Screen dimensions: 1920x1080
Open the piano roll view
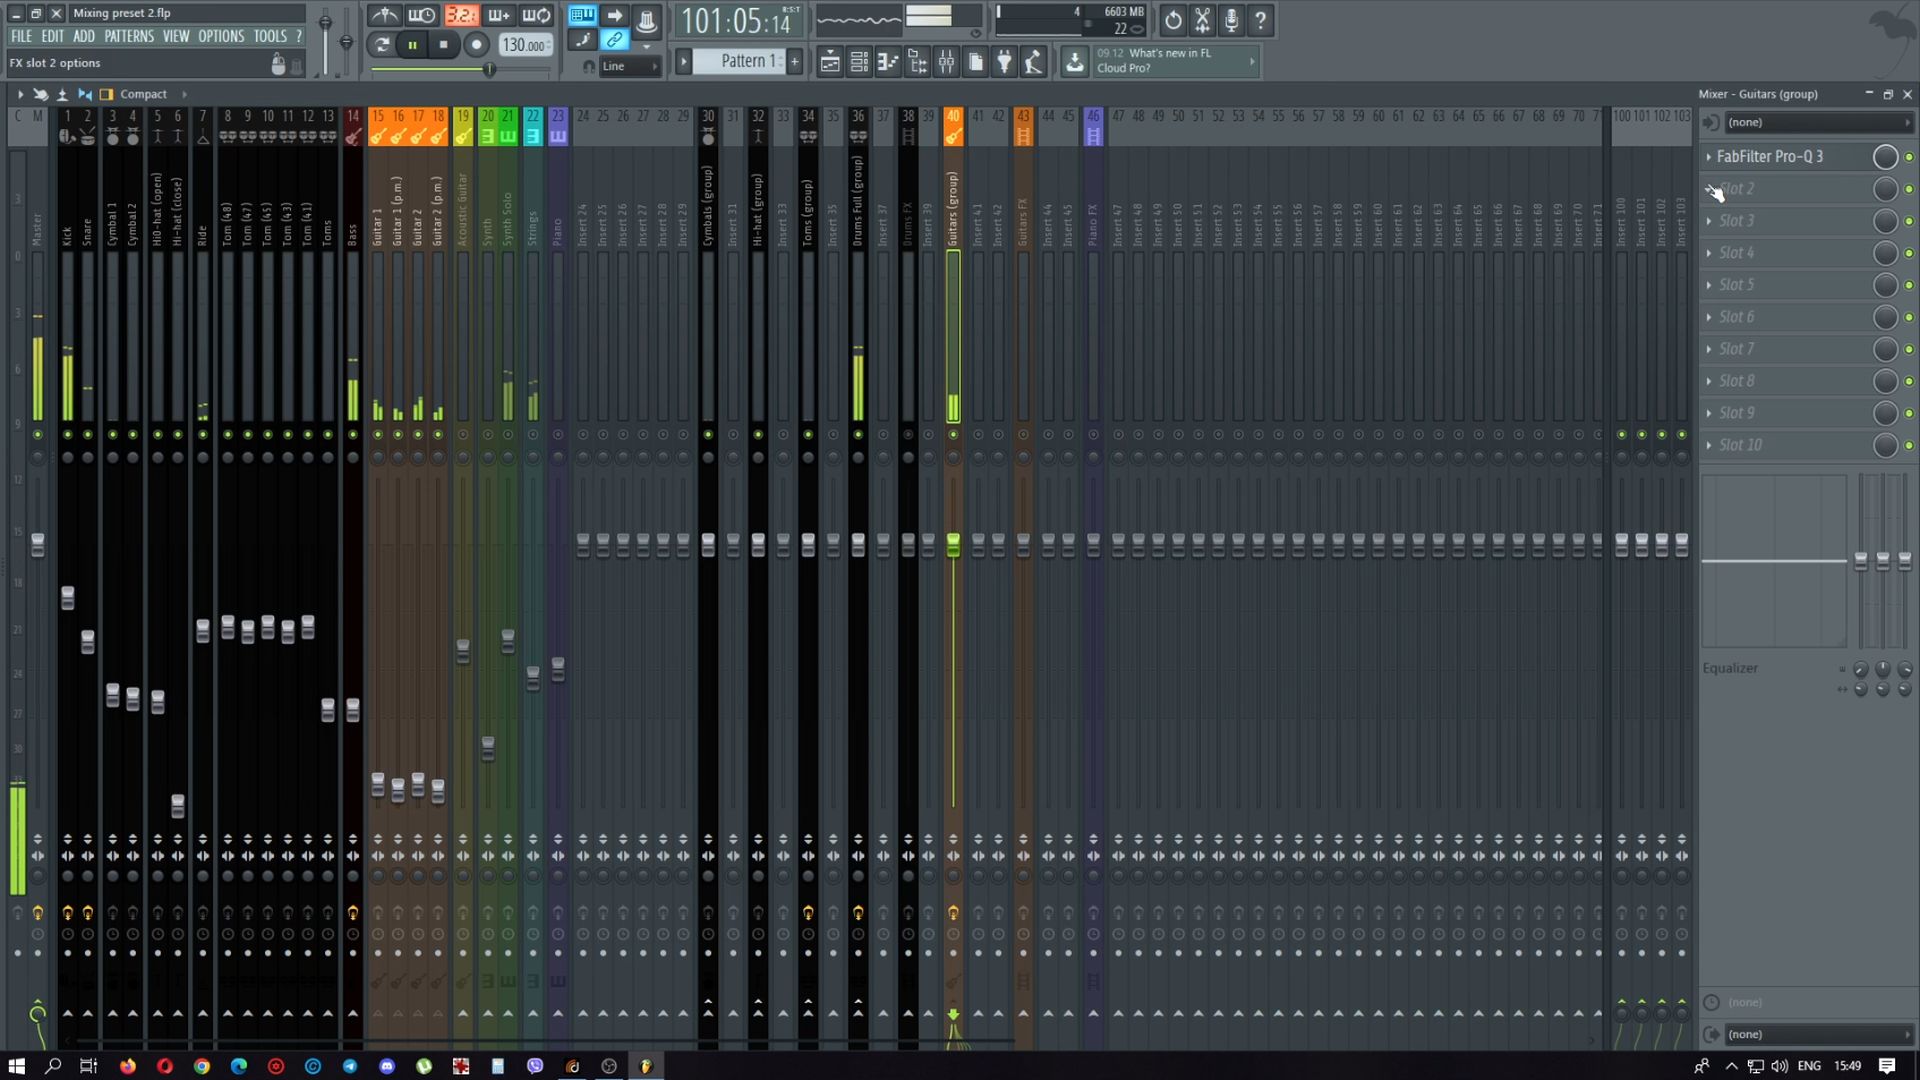(x=888, y=62)
